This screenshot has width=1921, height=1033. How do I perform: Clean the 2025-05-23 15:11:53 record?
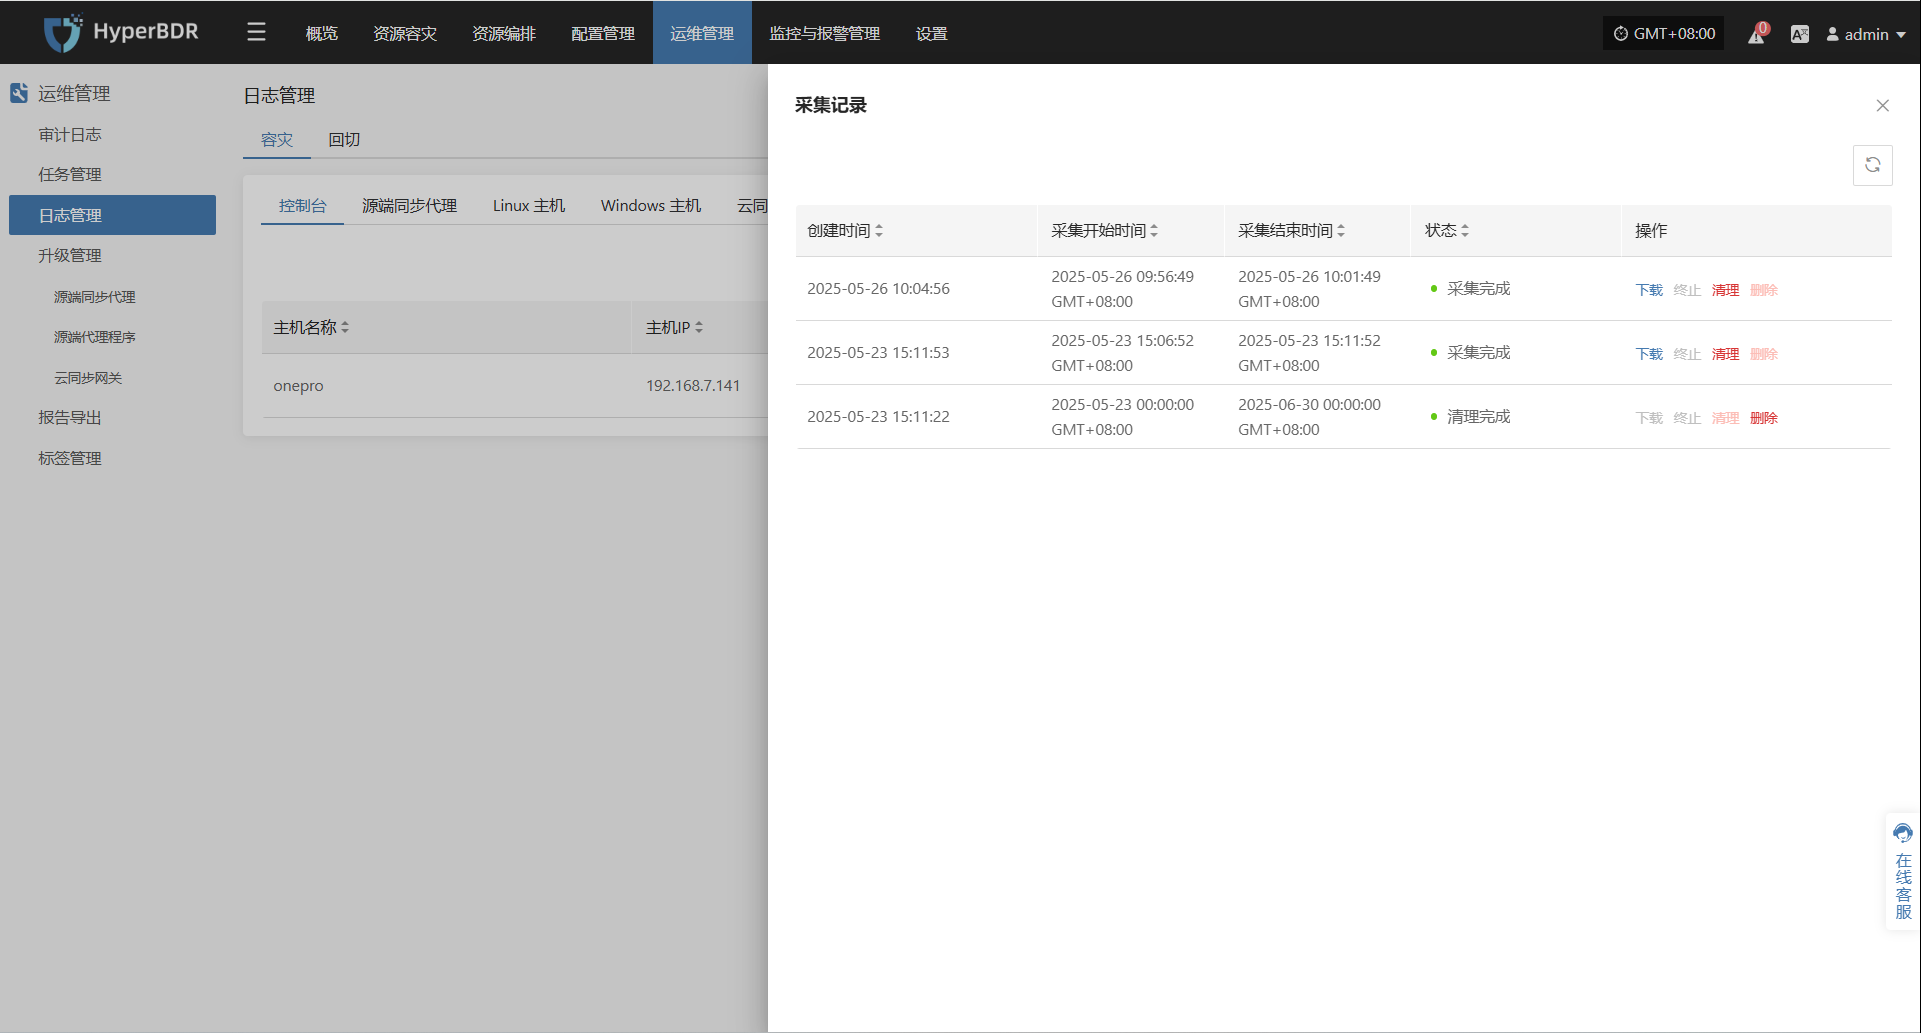pos(1725,354)
